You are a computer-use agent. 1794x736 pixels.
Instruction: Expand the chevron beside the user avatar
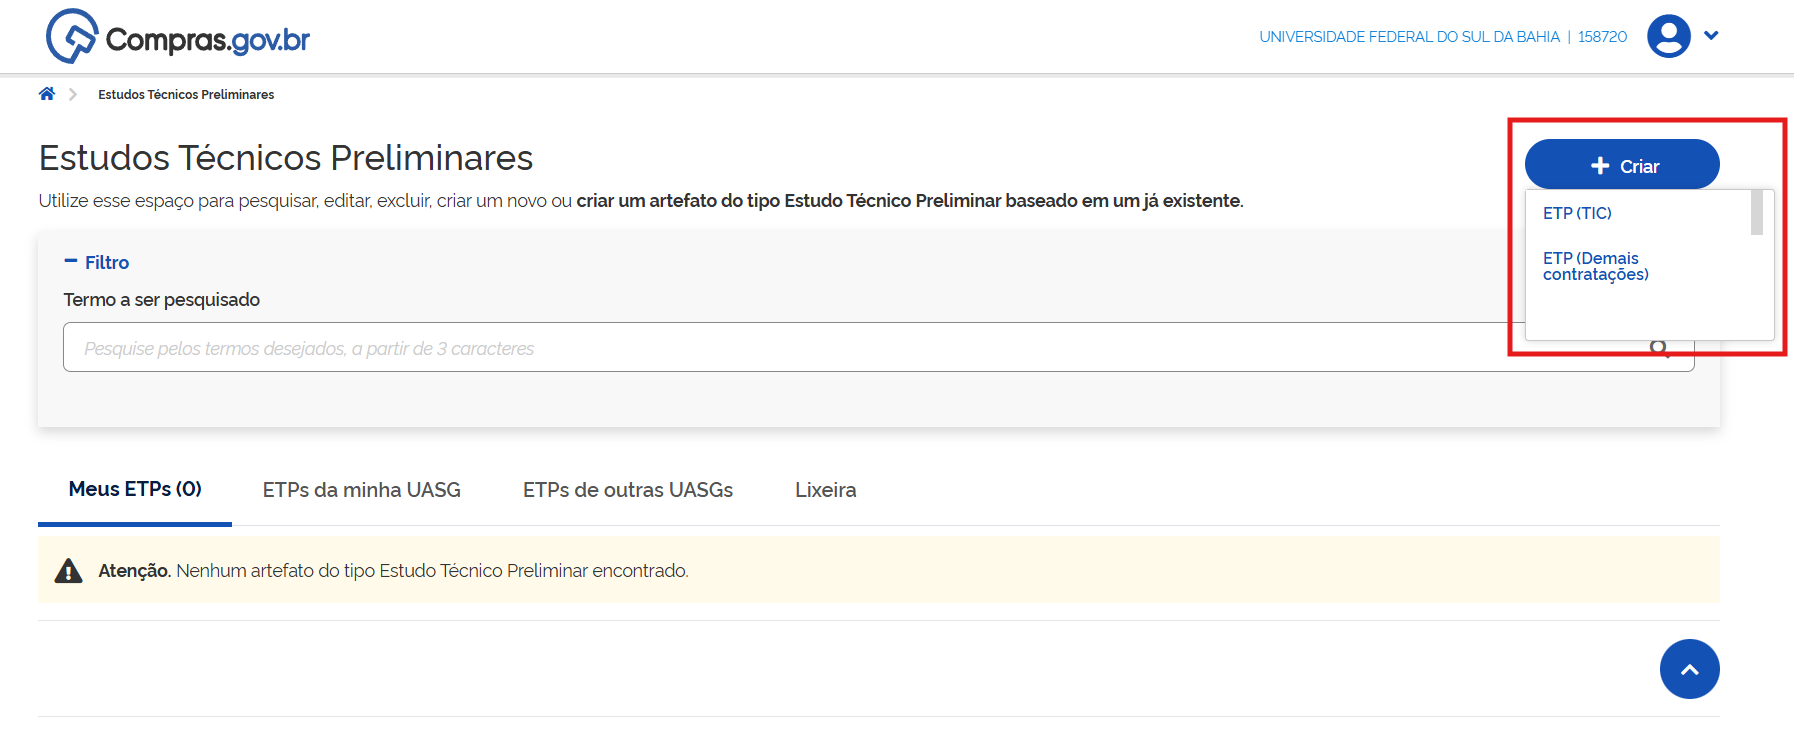[x=1711, y=35]
